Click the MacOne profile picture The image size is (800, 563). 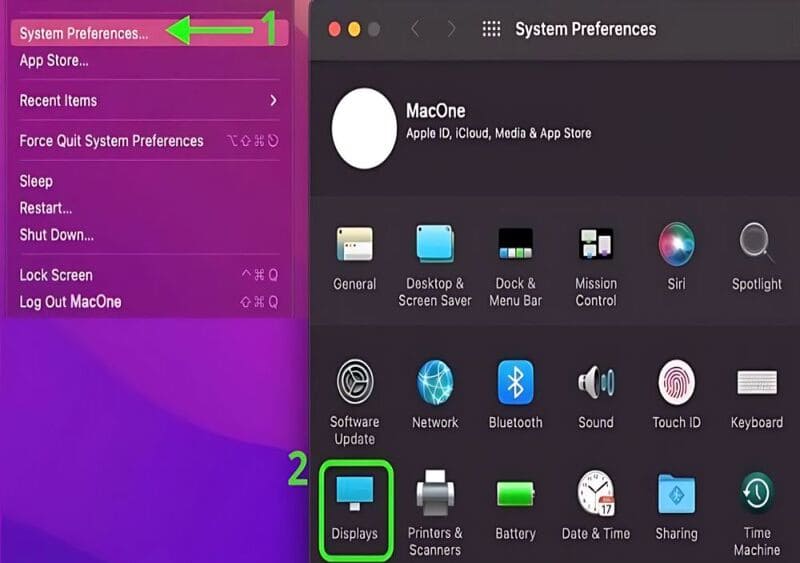pos(364,128)
